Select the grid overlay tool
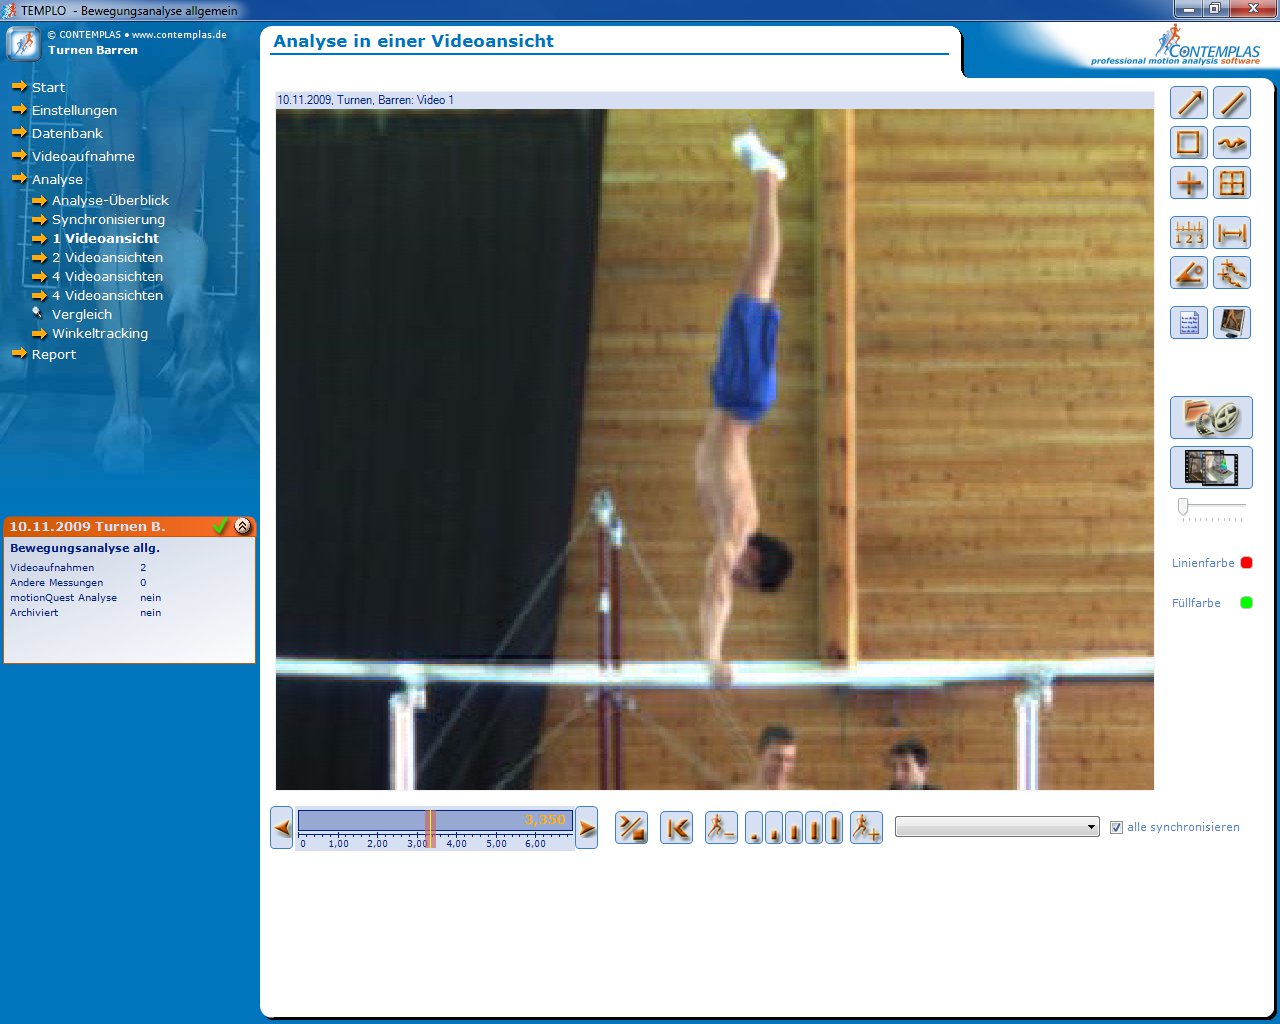Image resolution: width=1280 pixels, height=1024 pixels. (1232, 183)
